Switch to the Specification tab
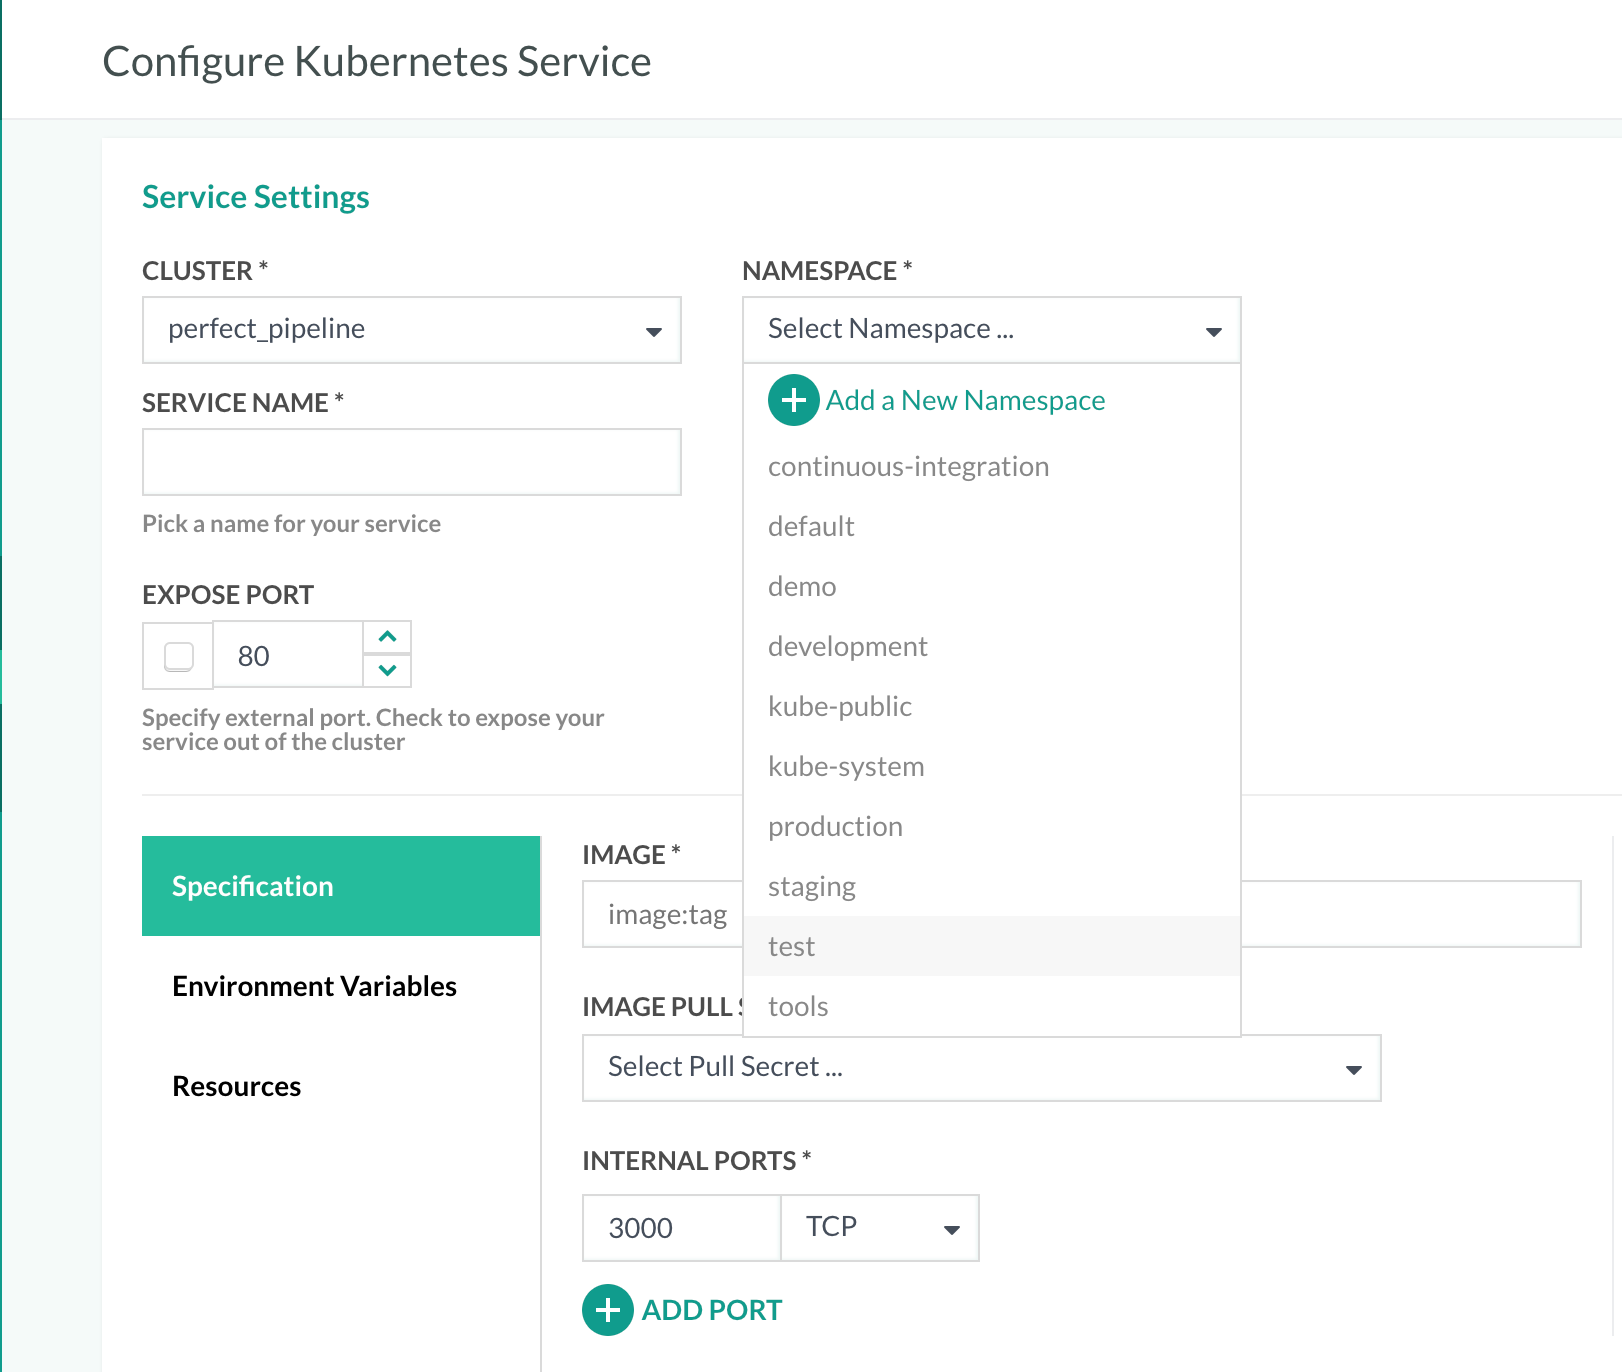The image size is (1622, 1372). click(340, 886)
